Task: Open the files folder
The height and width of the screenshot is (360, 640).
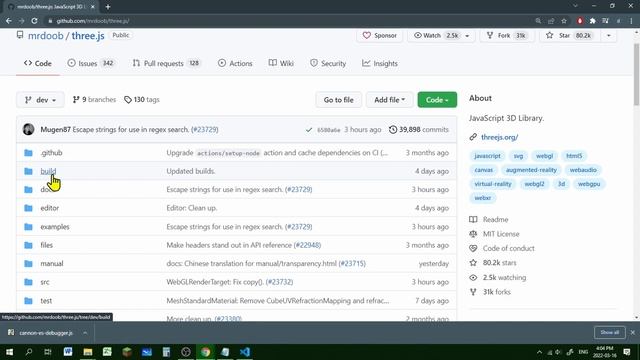Action: [47, 245]
